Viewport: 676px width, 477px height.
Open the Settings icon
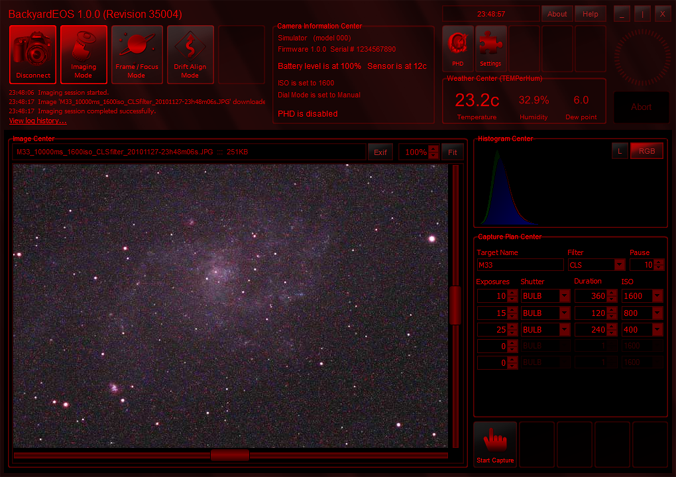click(491, 47)
